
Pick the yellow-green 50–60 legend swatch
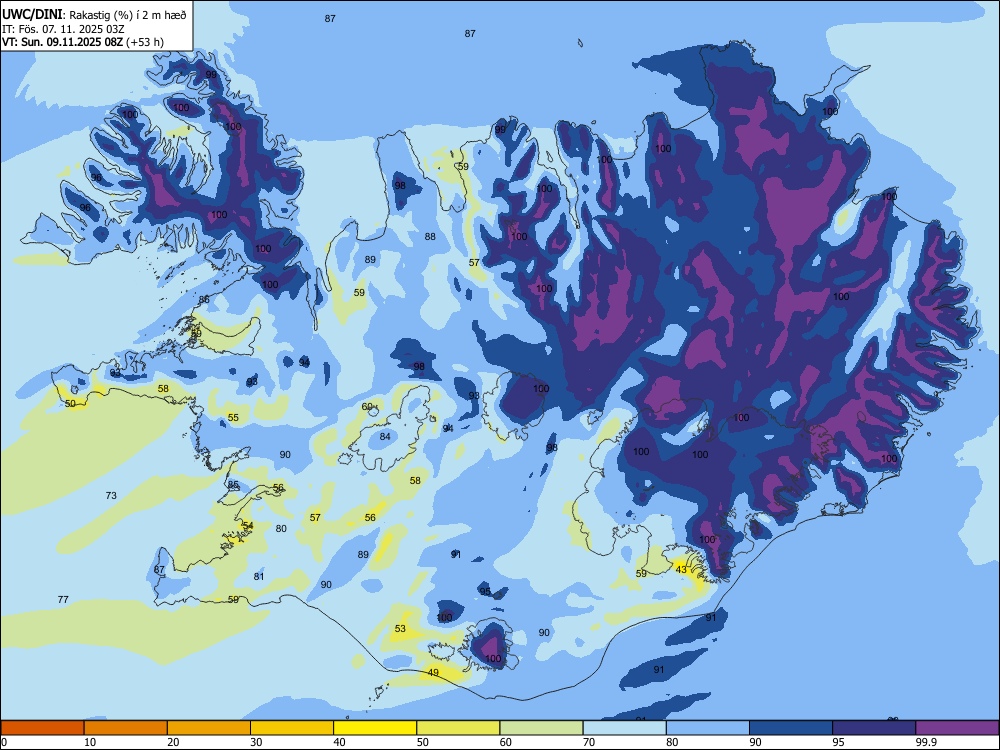pyautogui.click(x=458, y=728)
